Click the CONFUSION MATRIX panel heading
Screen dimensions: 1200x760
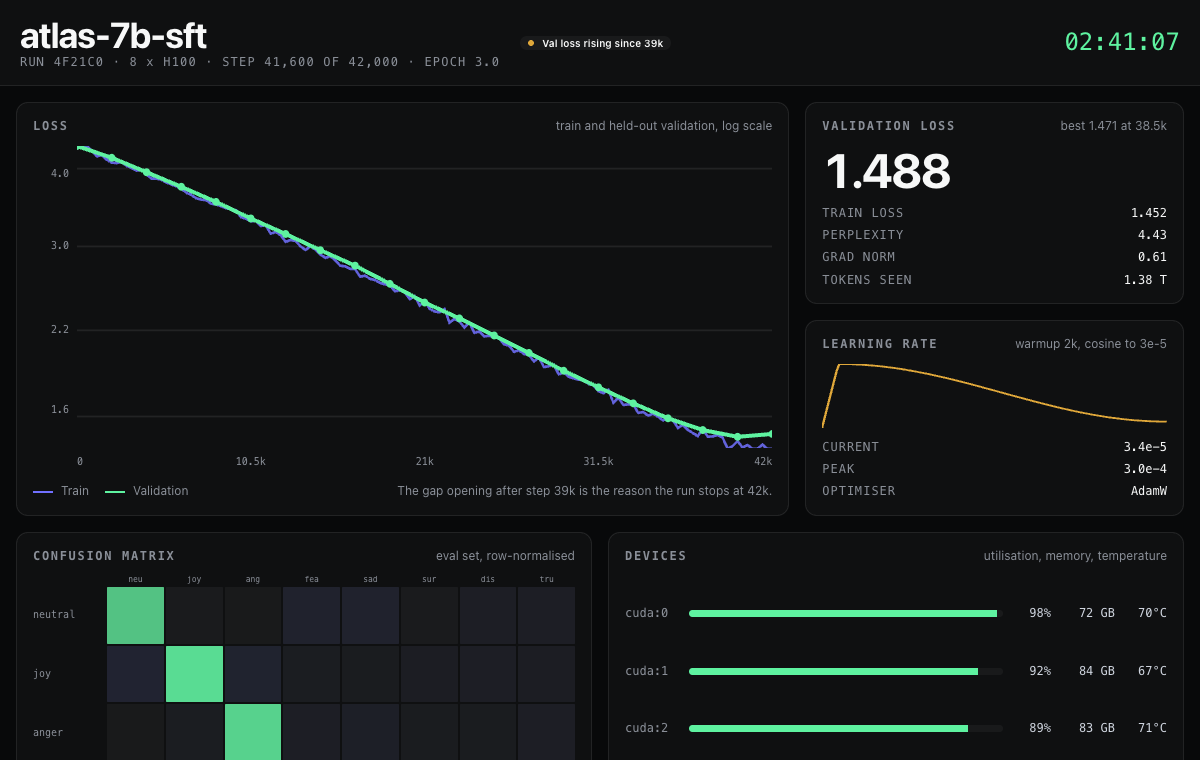[x=104, y=556]
